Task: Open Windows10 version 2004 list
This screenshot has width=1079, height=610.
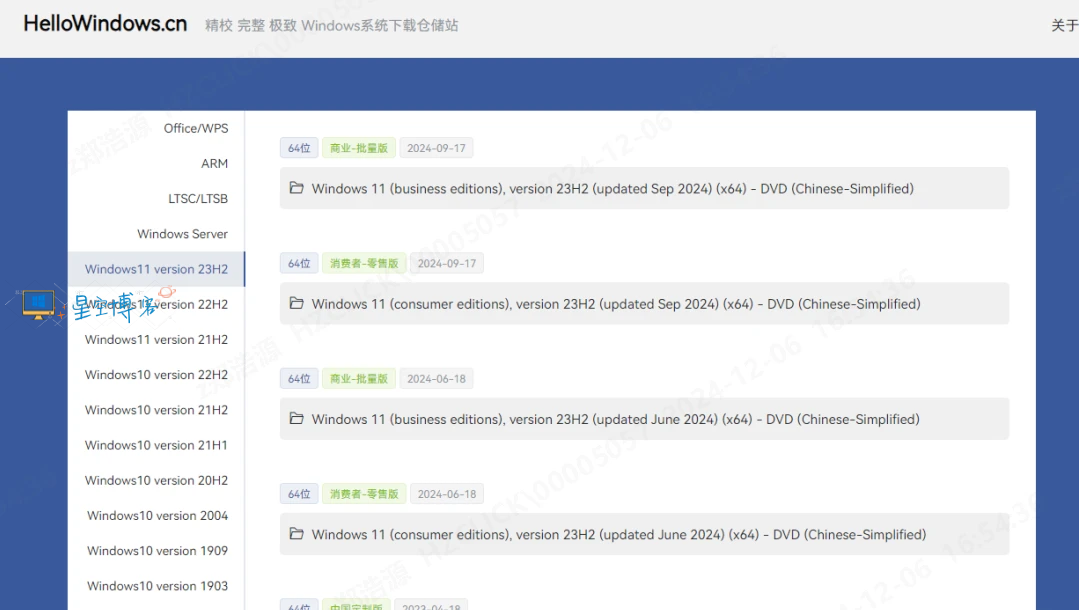Action: point(157,515)
